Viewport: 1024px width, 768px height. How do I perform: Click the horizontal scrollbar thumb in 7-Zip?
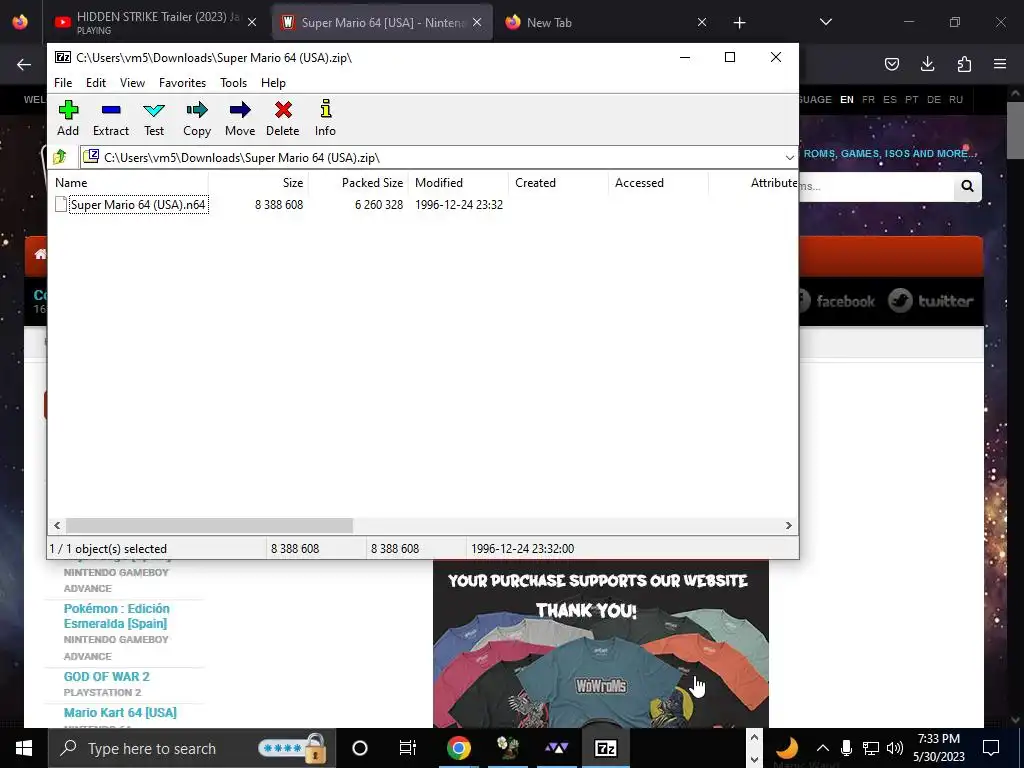209,525
